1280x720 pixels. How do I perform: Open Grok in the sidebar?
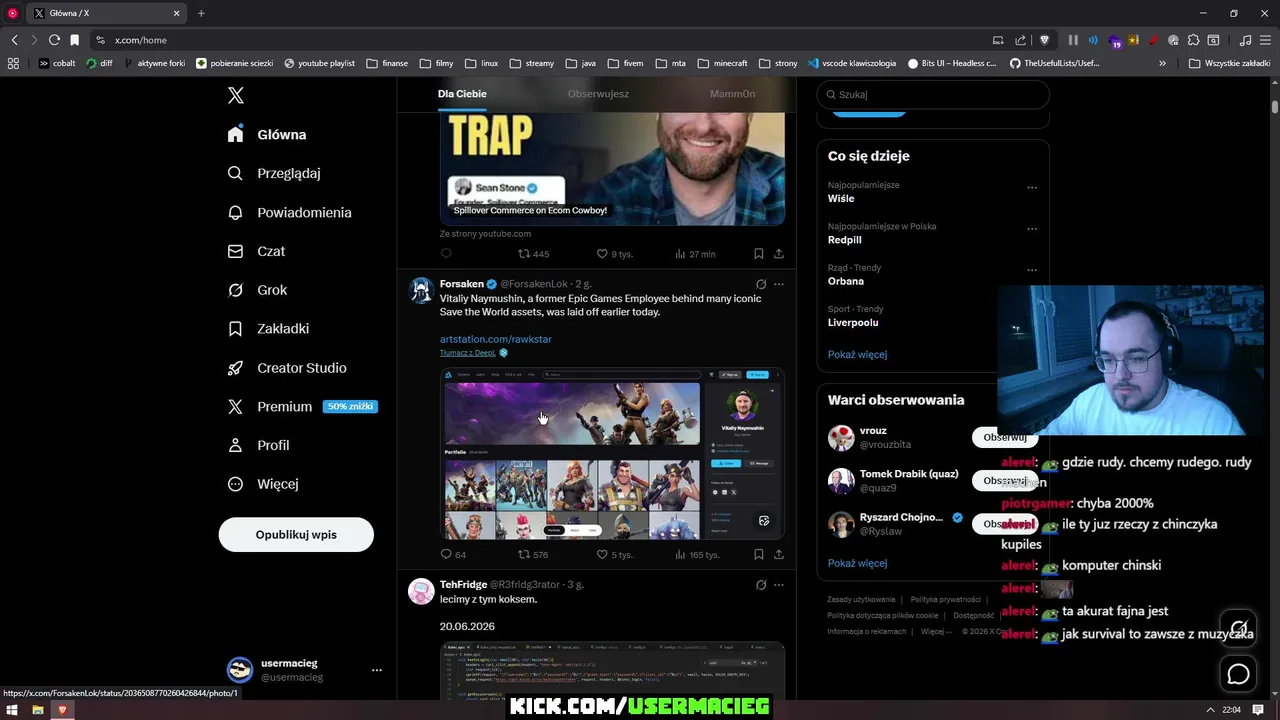tap(257, 290)
